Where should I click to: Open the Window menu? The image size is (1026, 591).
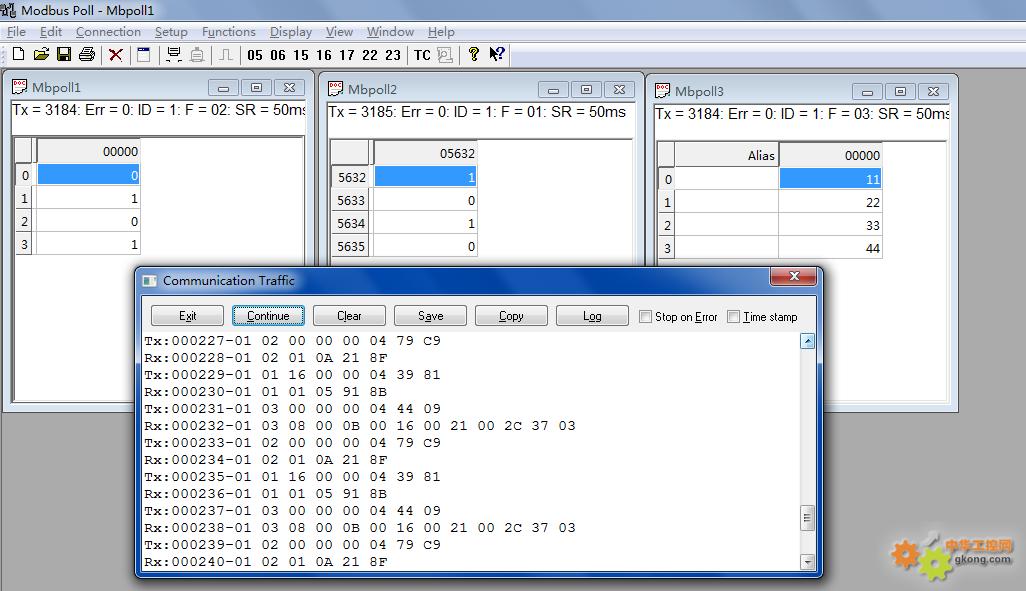click(x=390, y=31)
